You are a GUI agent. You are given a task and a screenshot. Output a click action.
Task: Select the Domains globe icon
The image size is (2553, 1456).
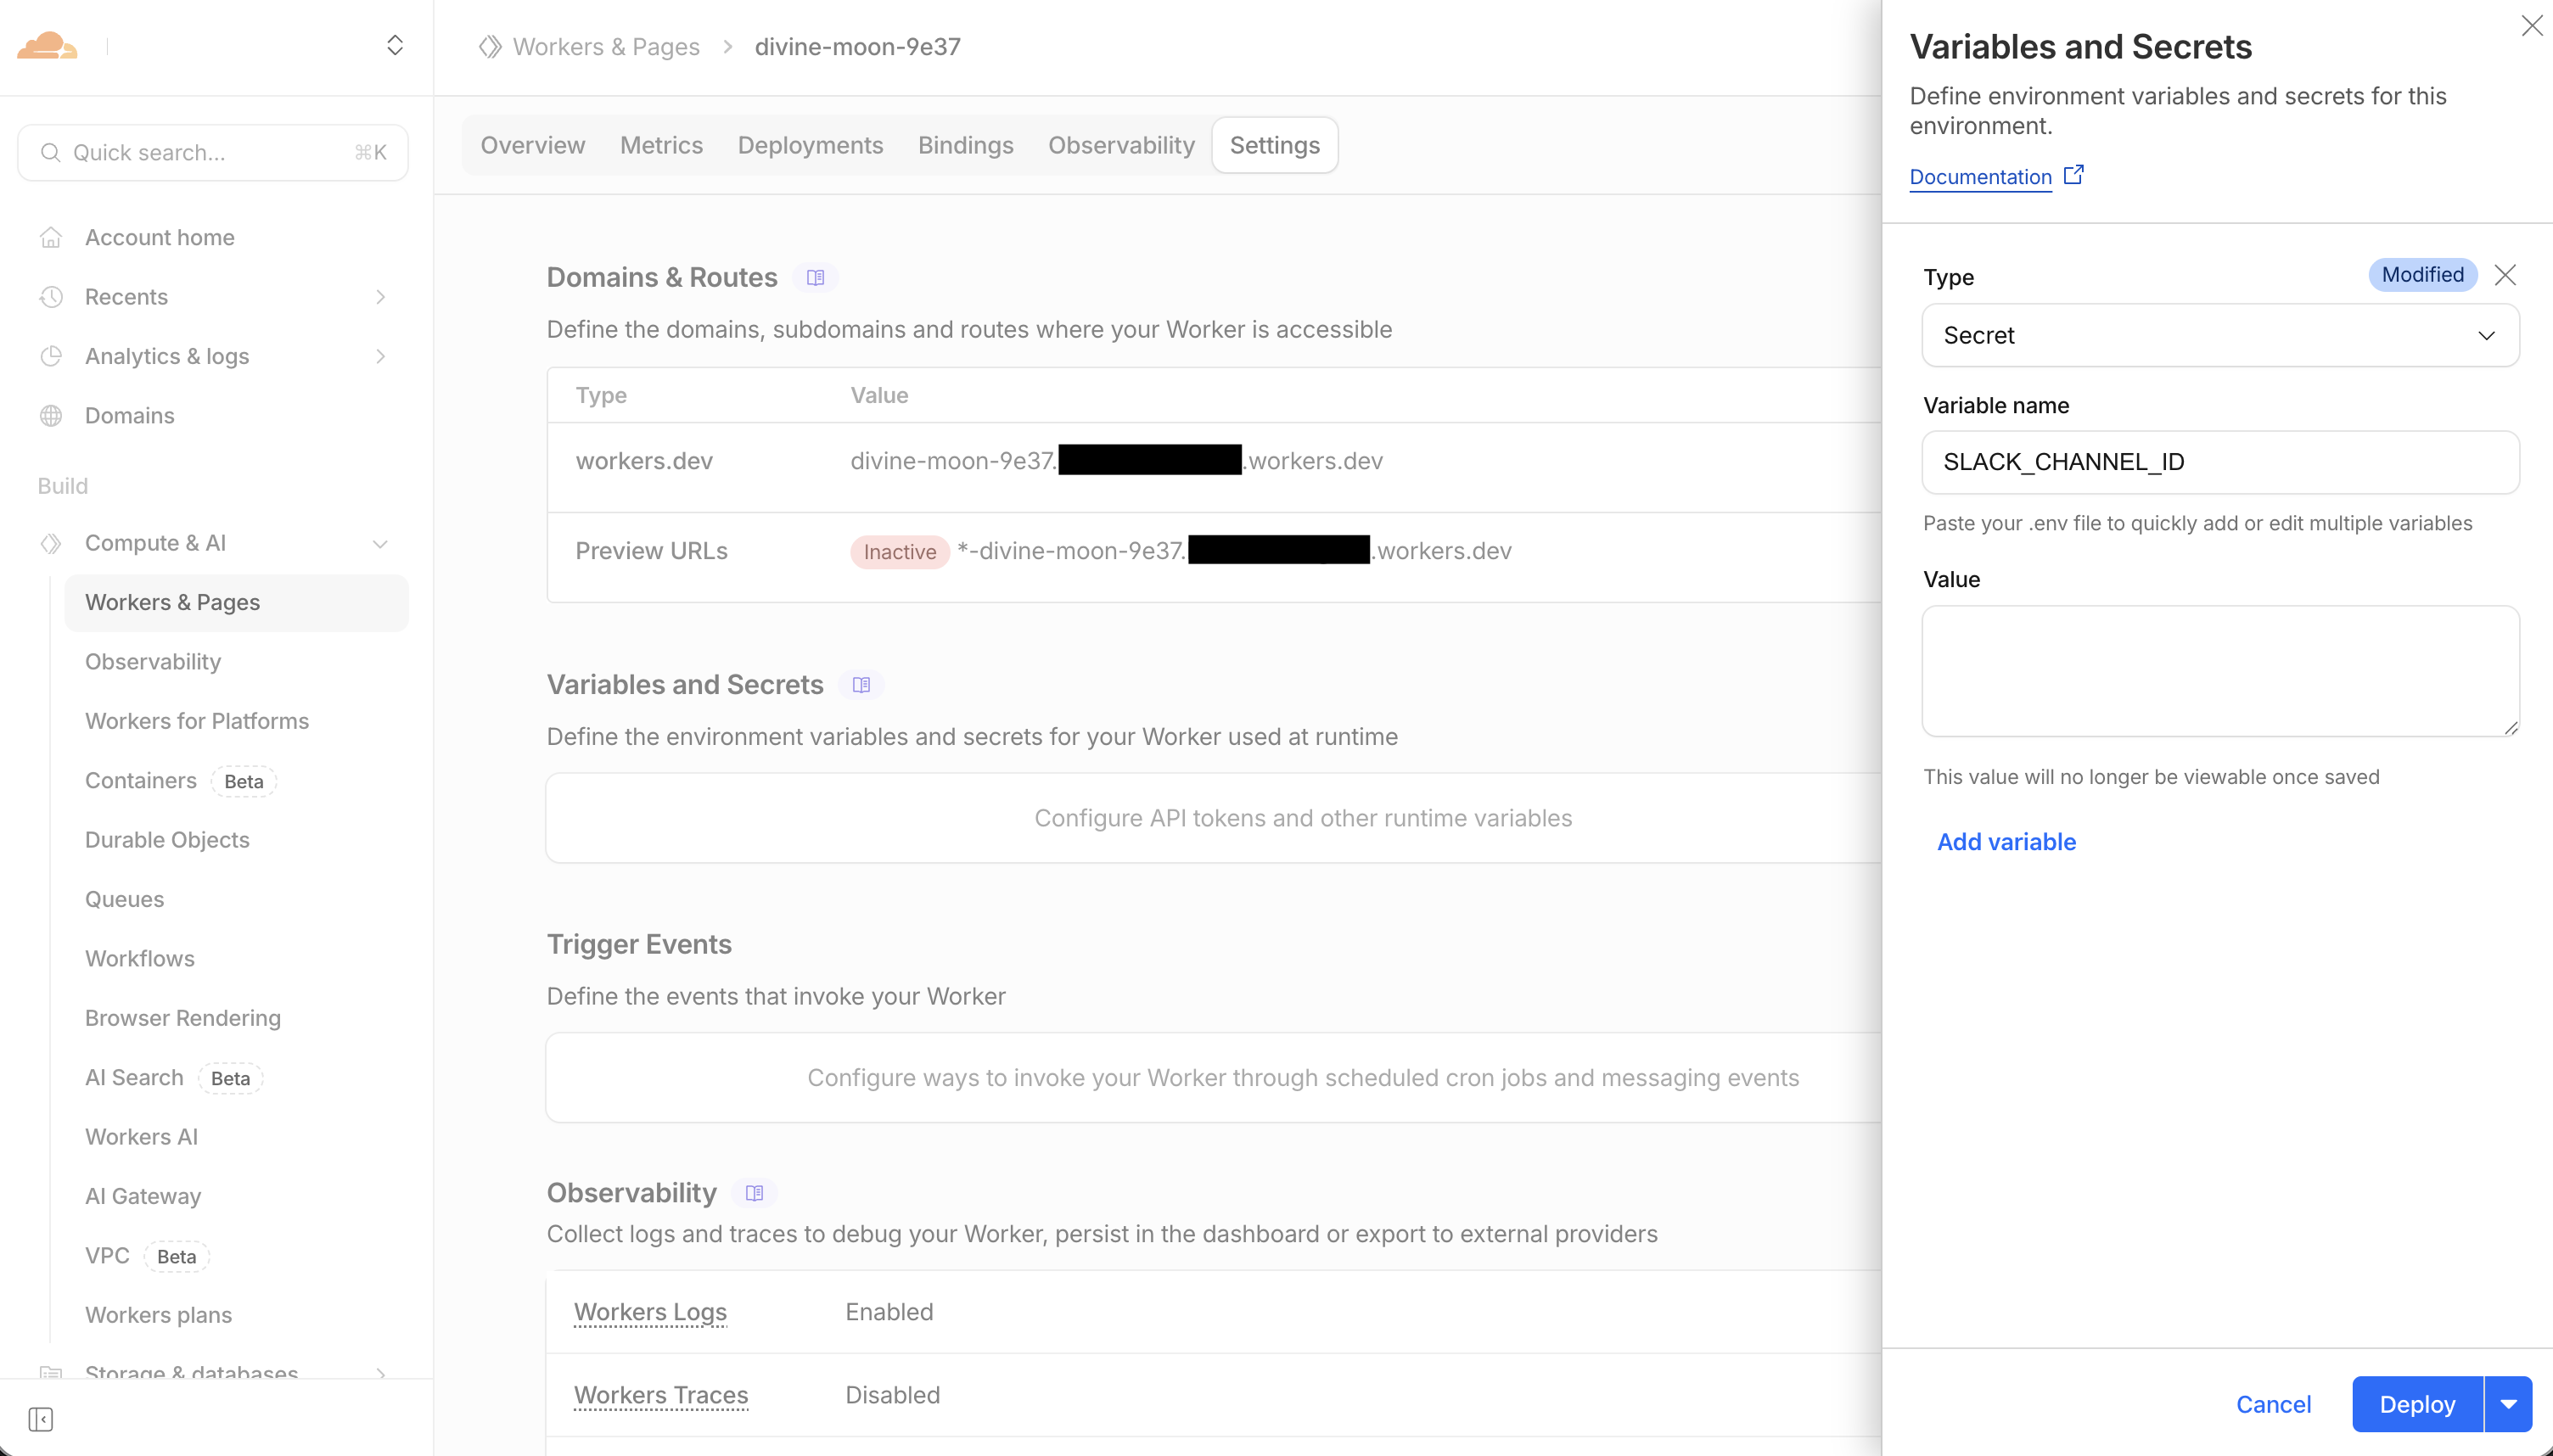tap(51, 415)
